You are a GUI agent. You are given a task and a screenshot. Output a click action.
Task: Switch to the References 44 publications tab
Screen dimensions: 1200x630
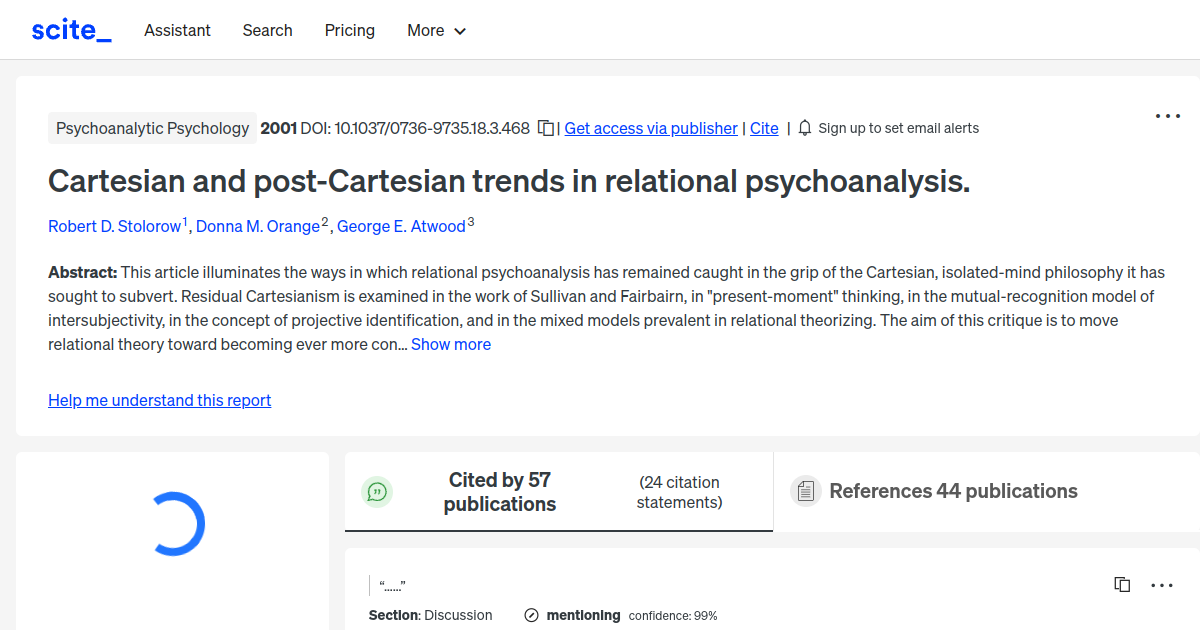click(953, 491)
